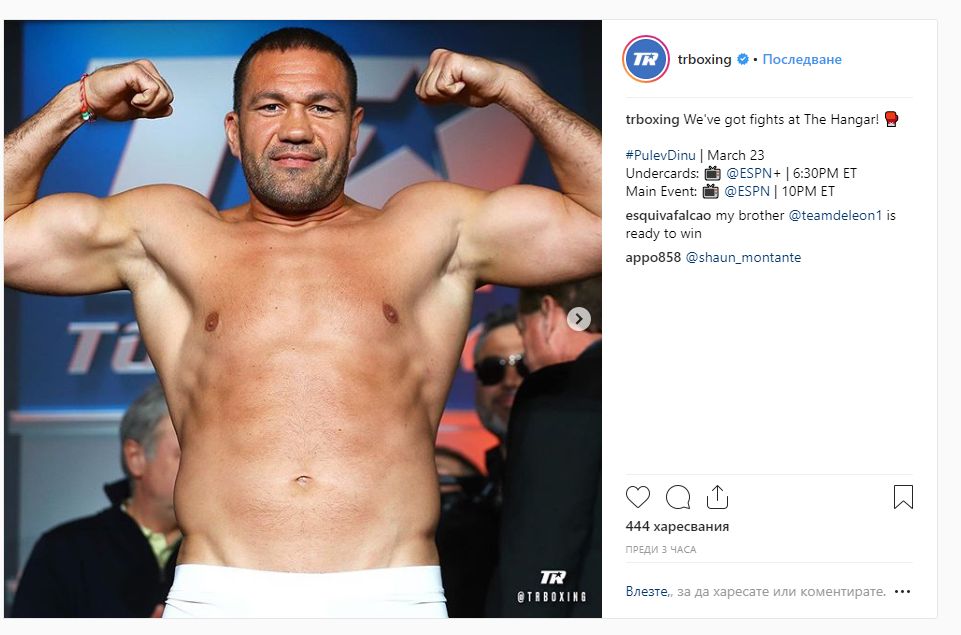
Task: Click the blue verified badge
Action: coord(743,60)
